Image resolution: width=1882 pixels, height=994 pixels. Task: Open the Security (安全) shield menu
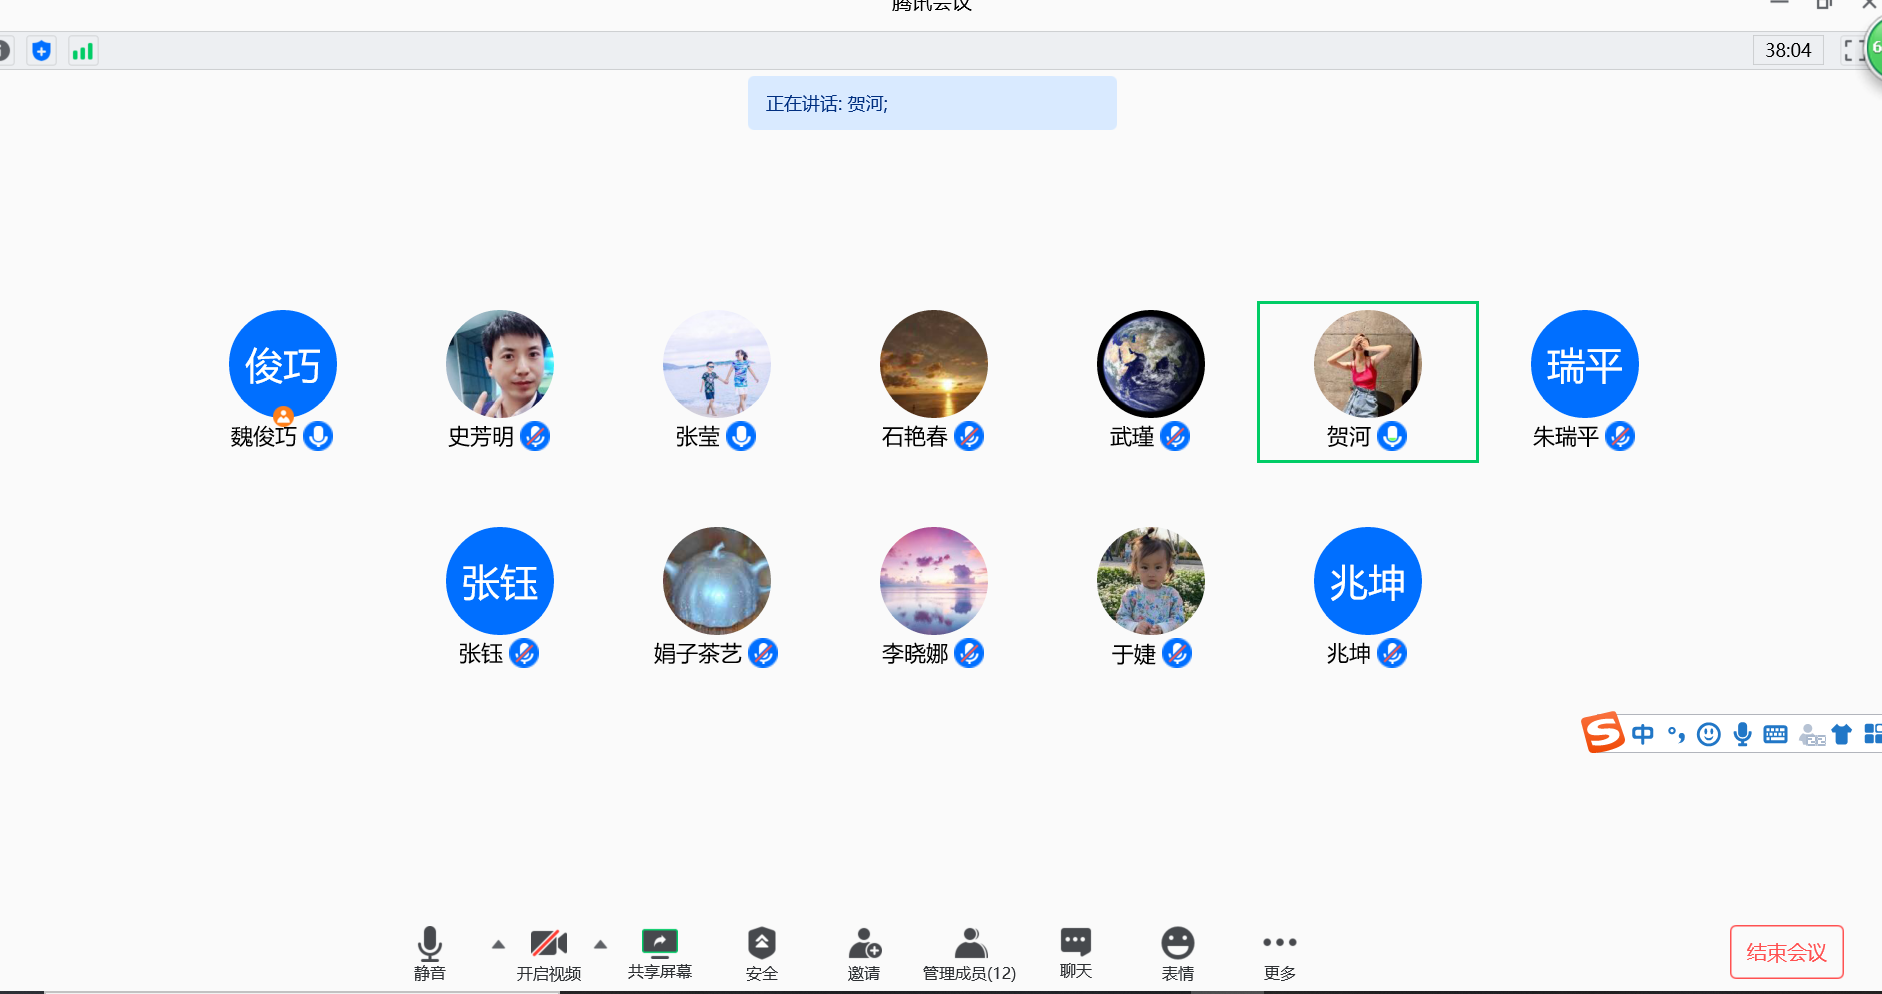[761, 943]
